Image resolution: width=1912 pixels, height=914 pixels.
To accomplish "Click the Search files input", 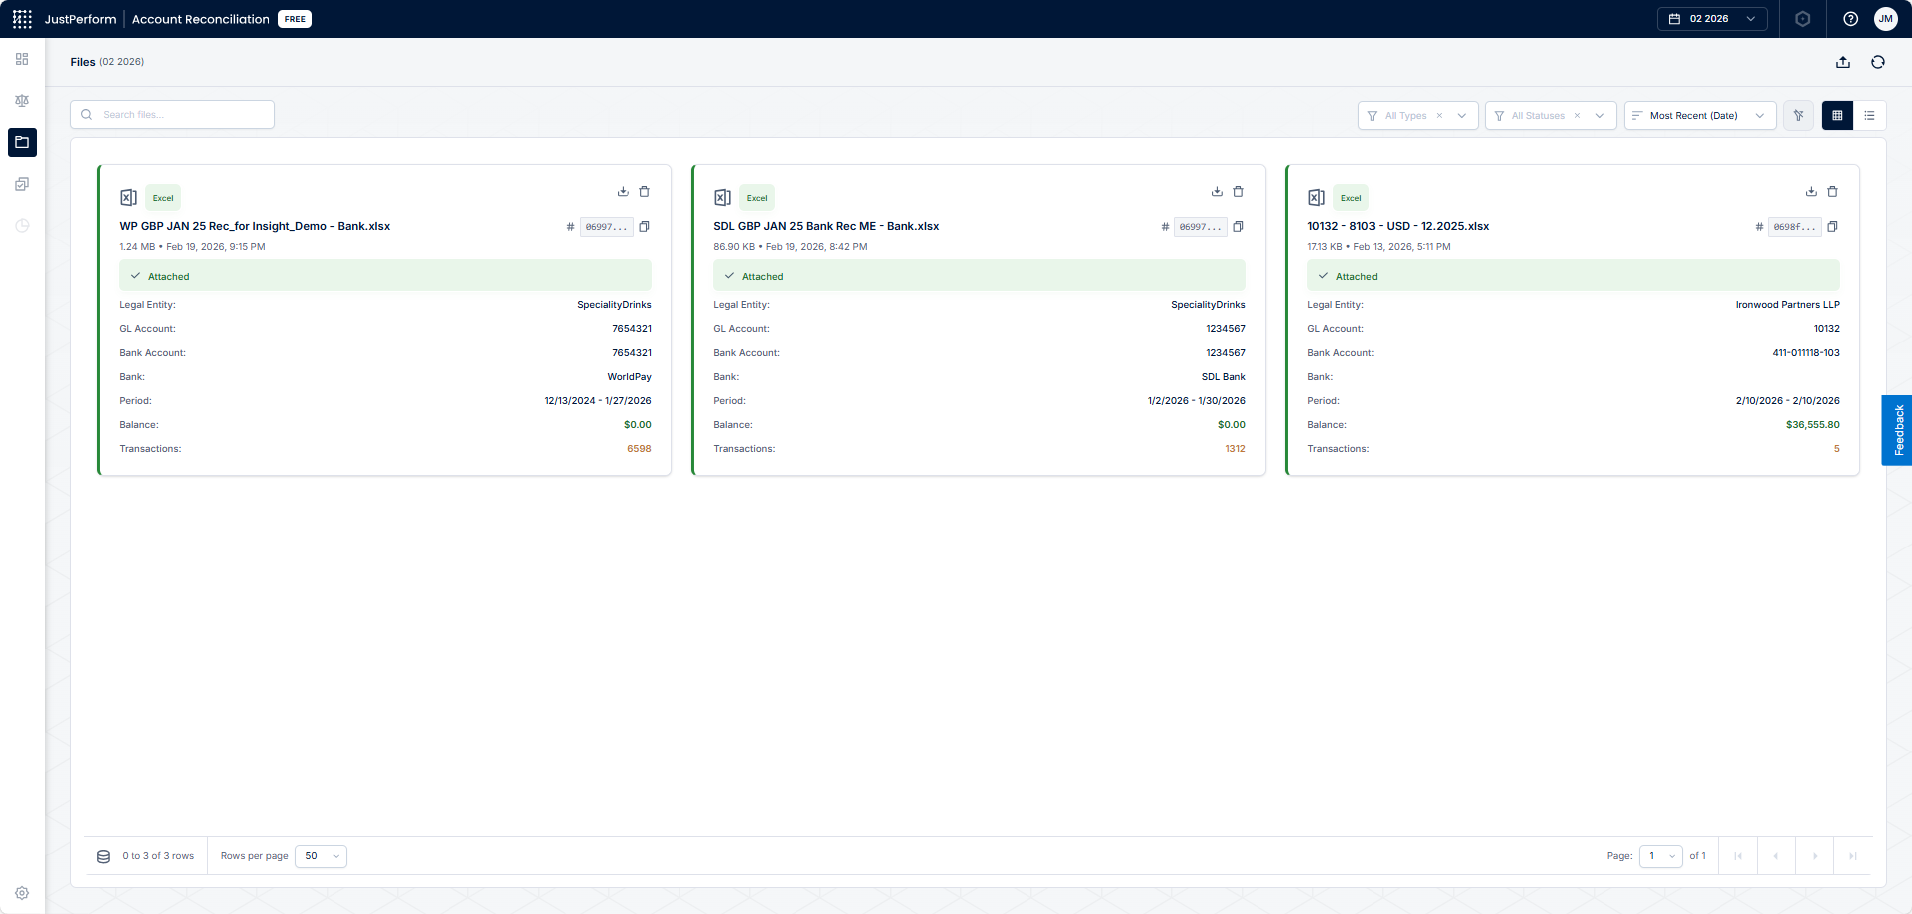I will pos(172,115).
